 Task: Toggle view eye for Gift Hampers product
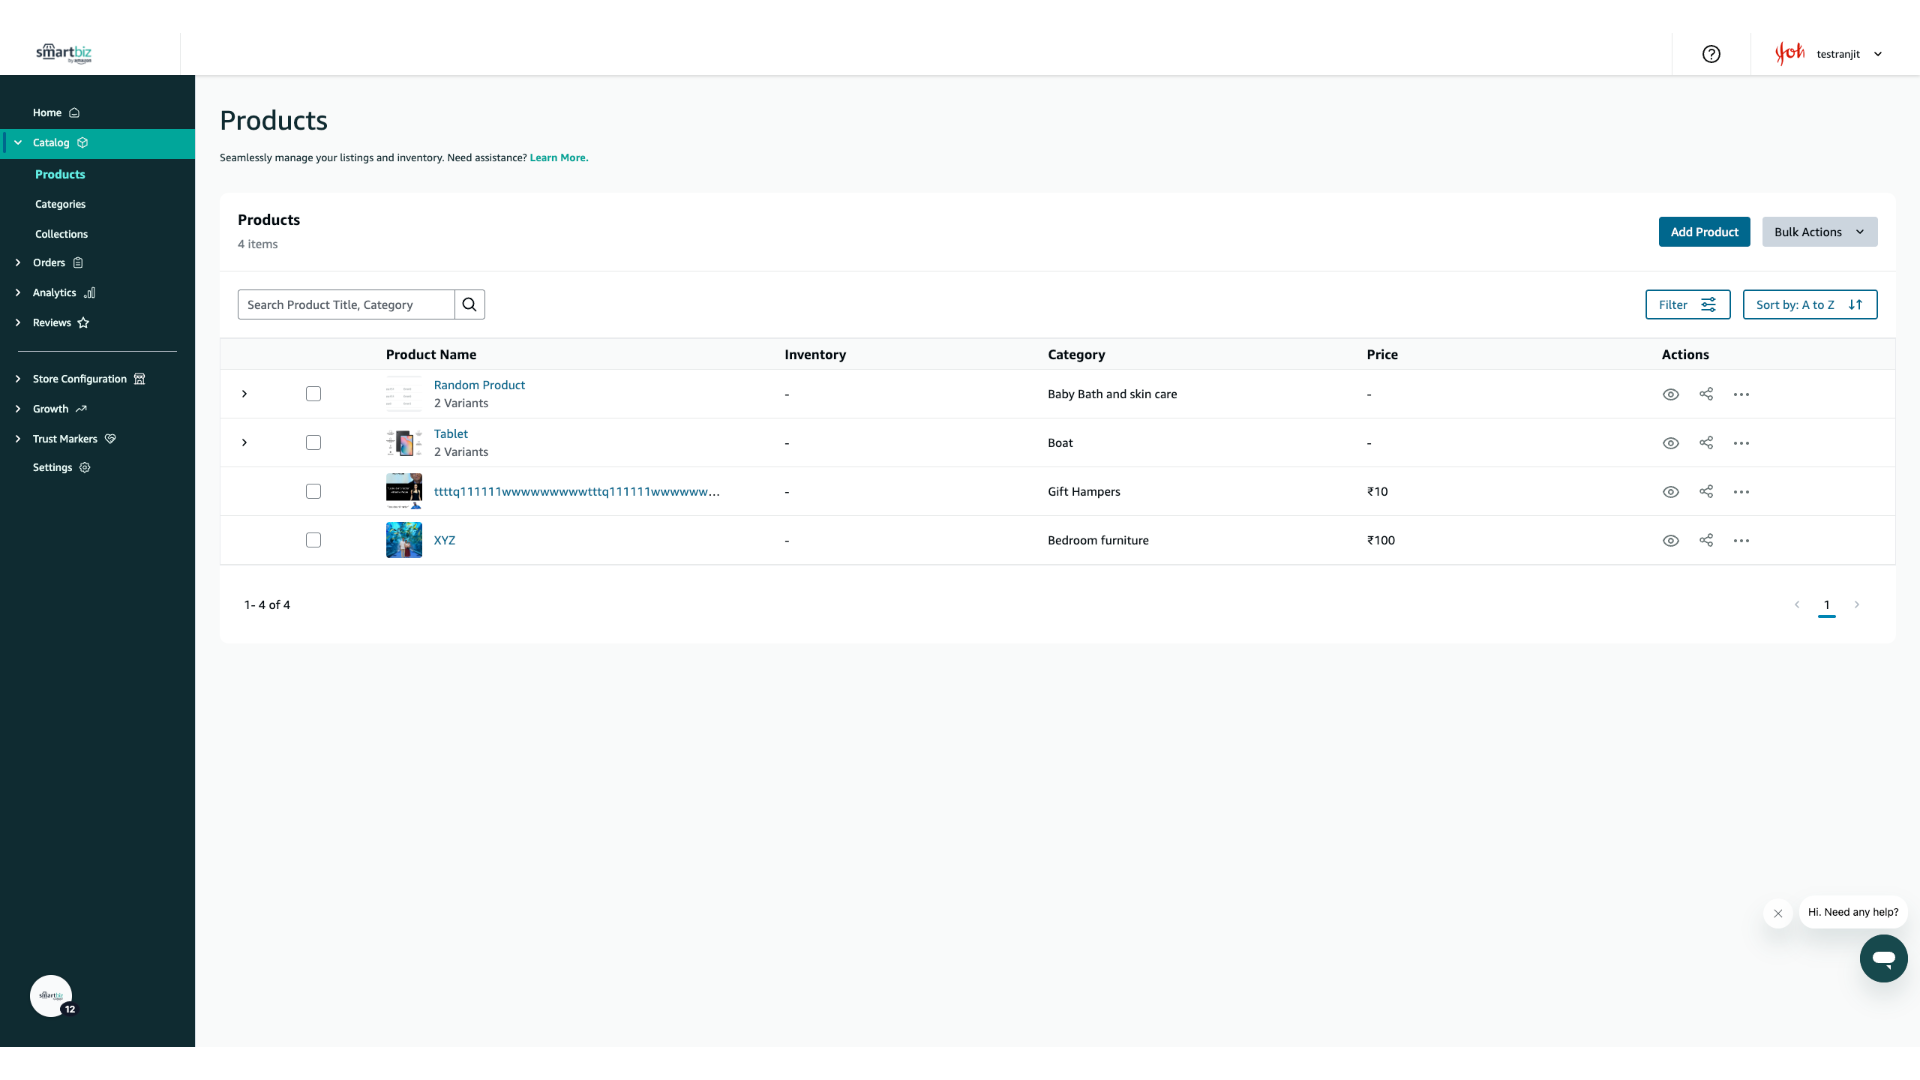coord(1670,492)
